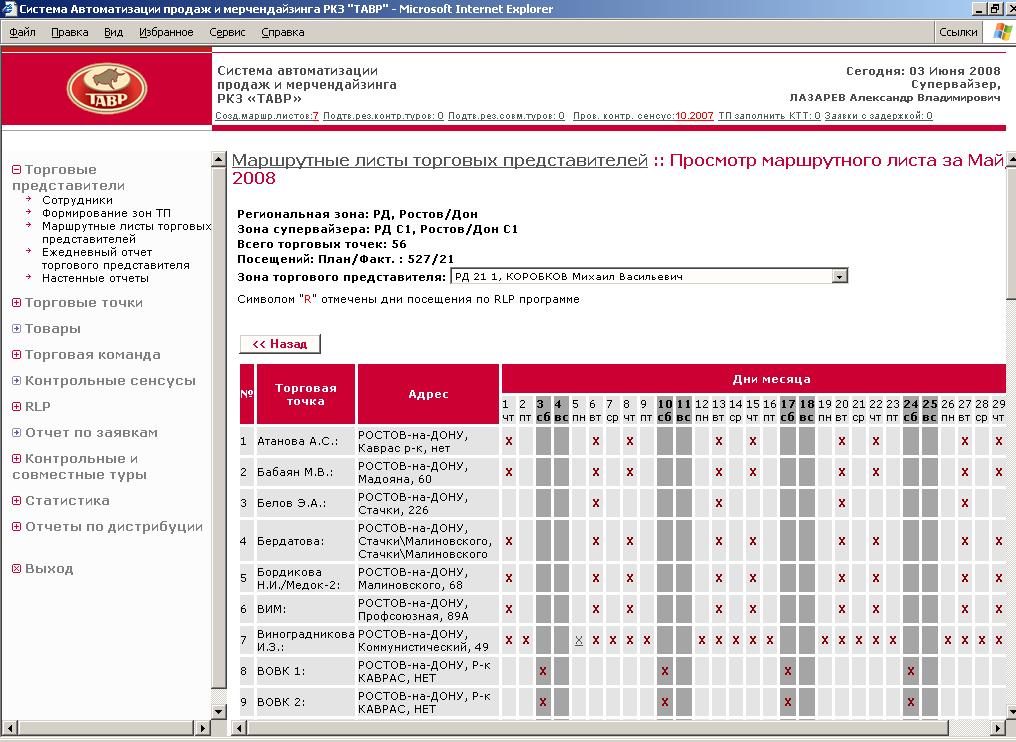Click the main table horizontal scrollbar right arrow
1016x742 pixels.
996,728
